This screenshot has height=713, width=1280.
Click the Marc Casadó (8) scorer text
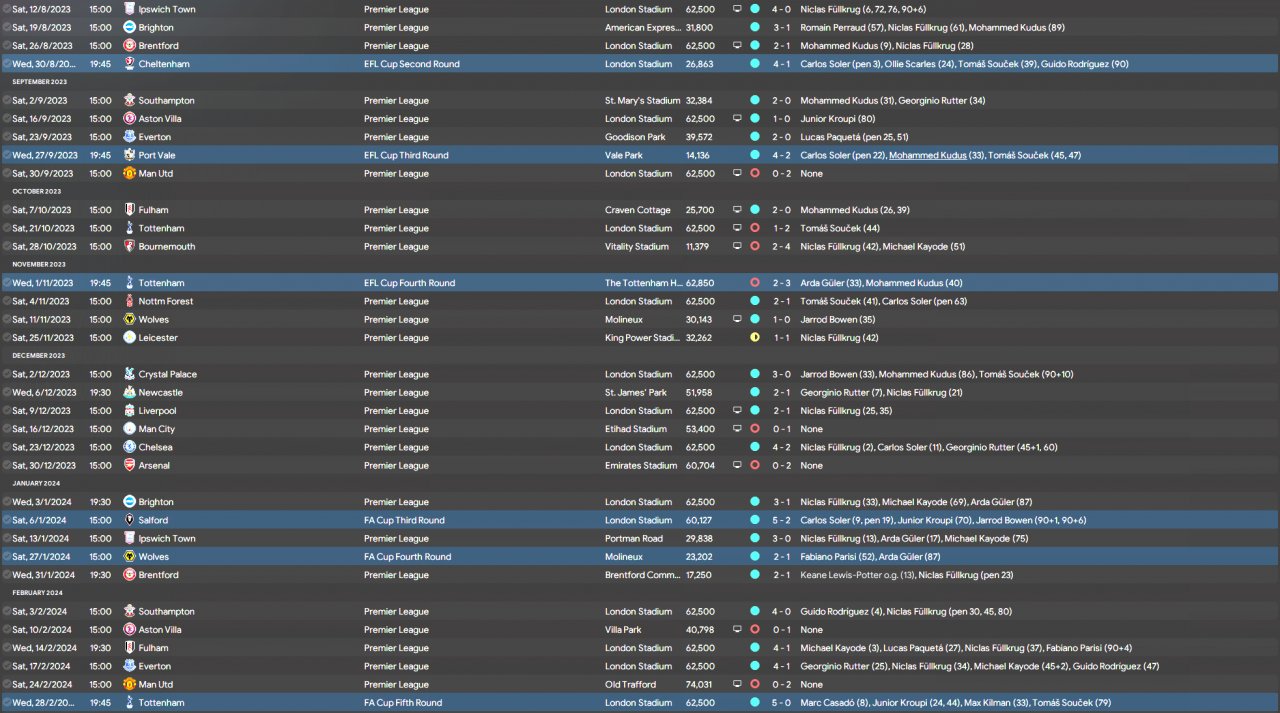click(835, 703)
